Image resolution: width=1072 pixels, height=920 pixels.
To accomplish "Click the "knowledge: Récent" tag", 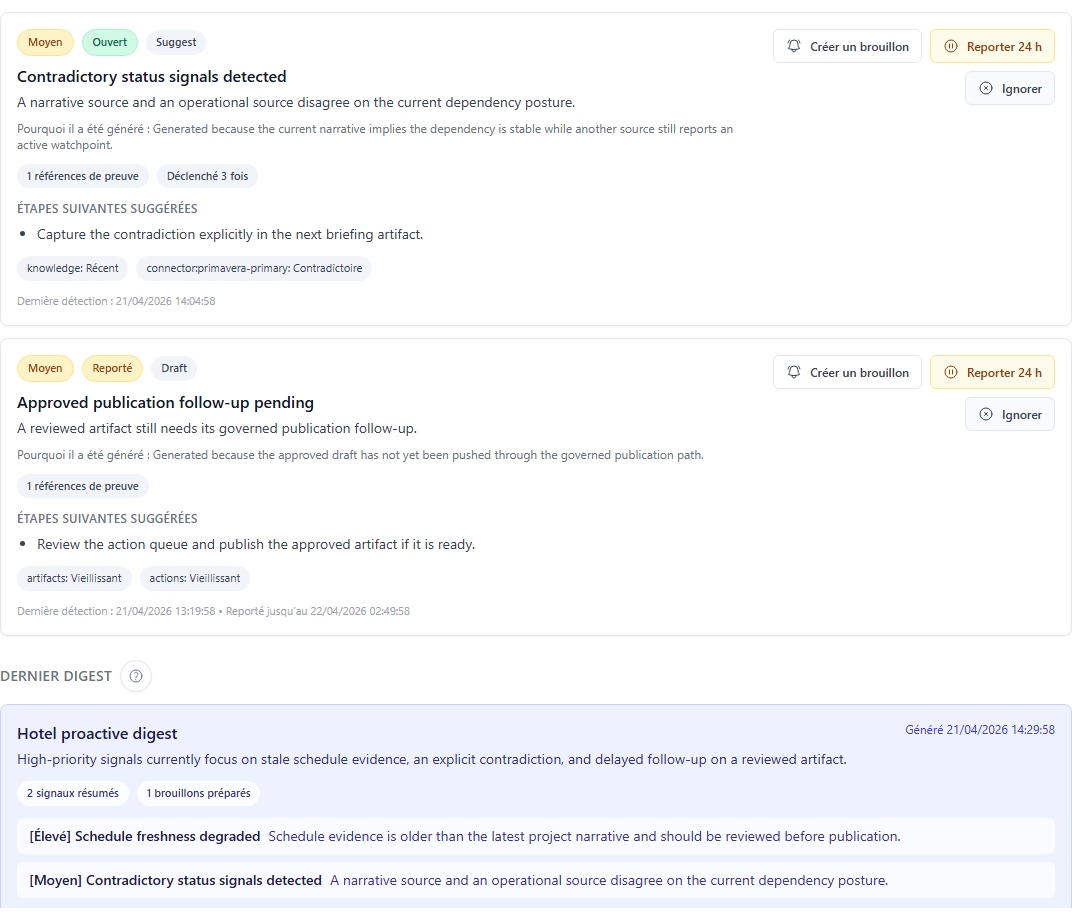I will click(72, 268).
